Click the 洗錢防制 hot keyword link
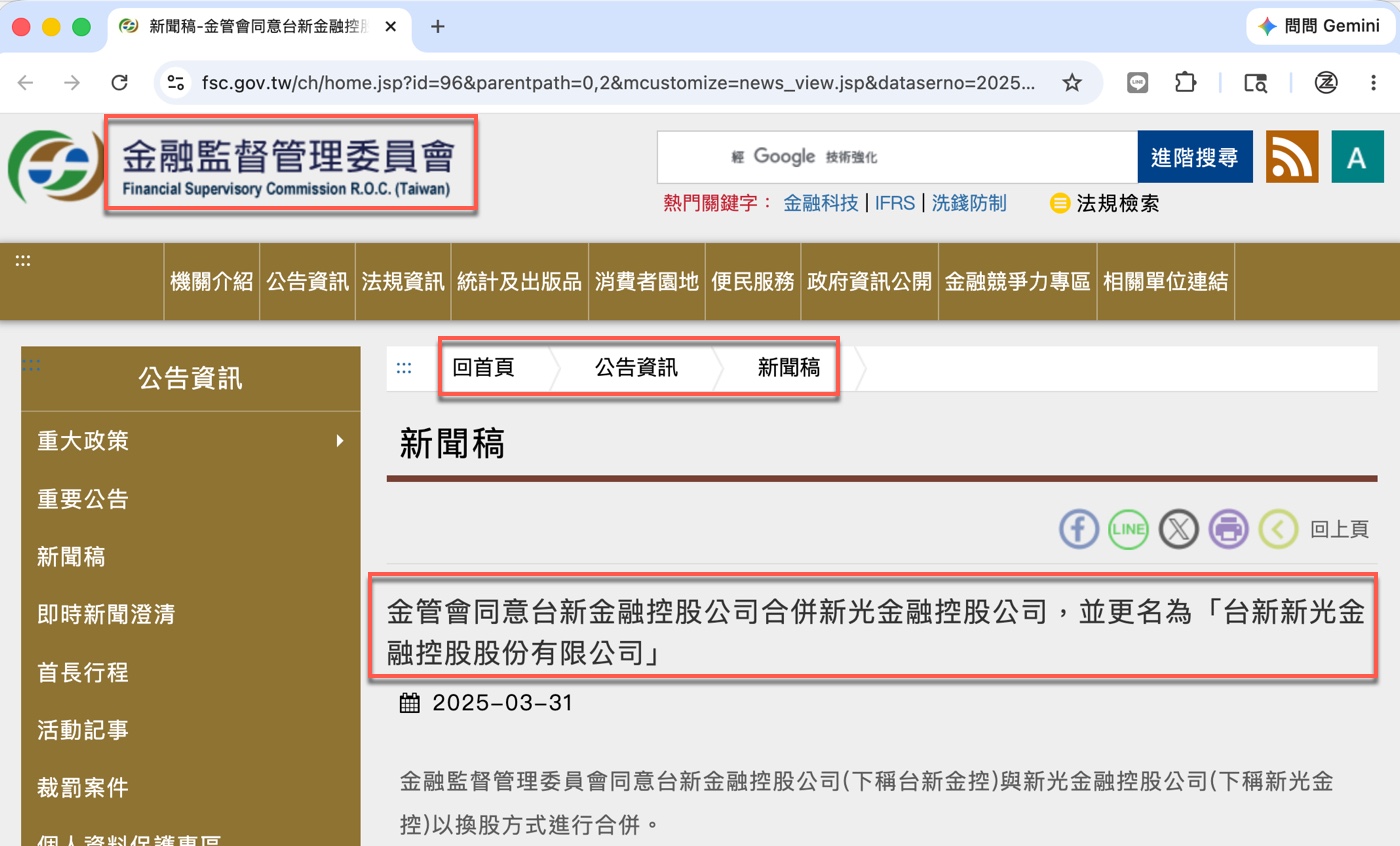 [969, 204]
